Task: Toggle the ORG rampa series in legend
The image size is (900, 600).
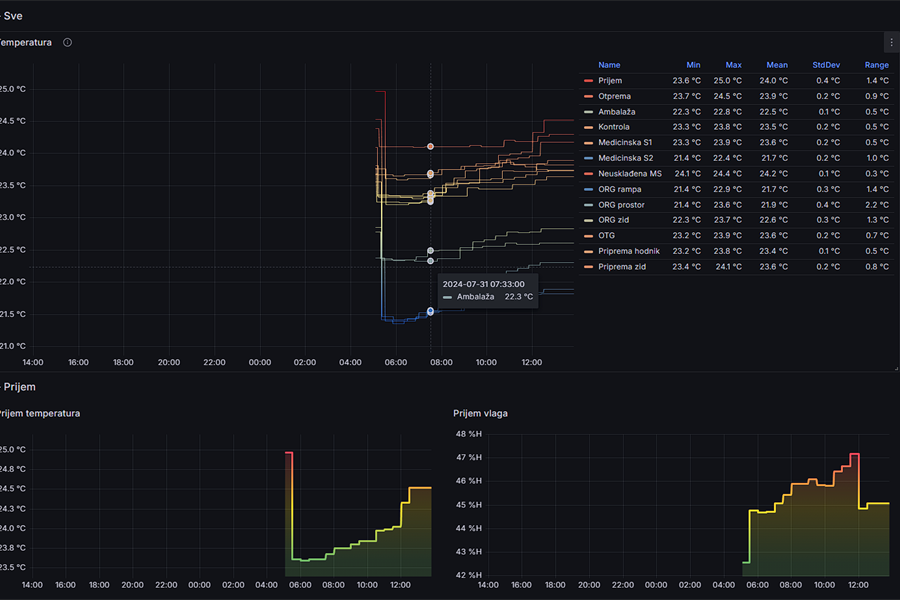Action: click(619, 189)
